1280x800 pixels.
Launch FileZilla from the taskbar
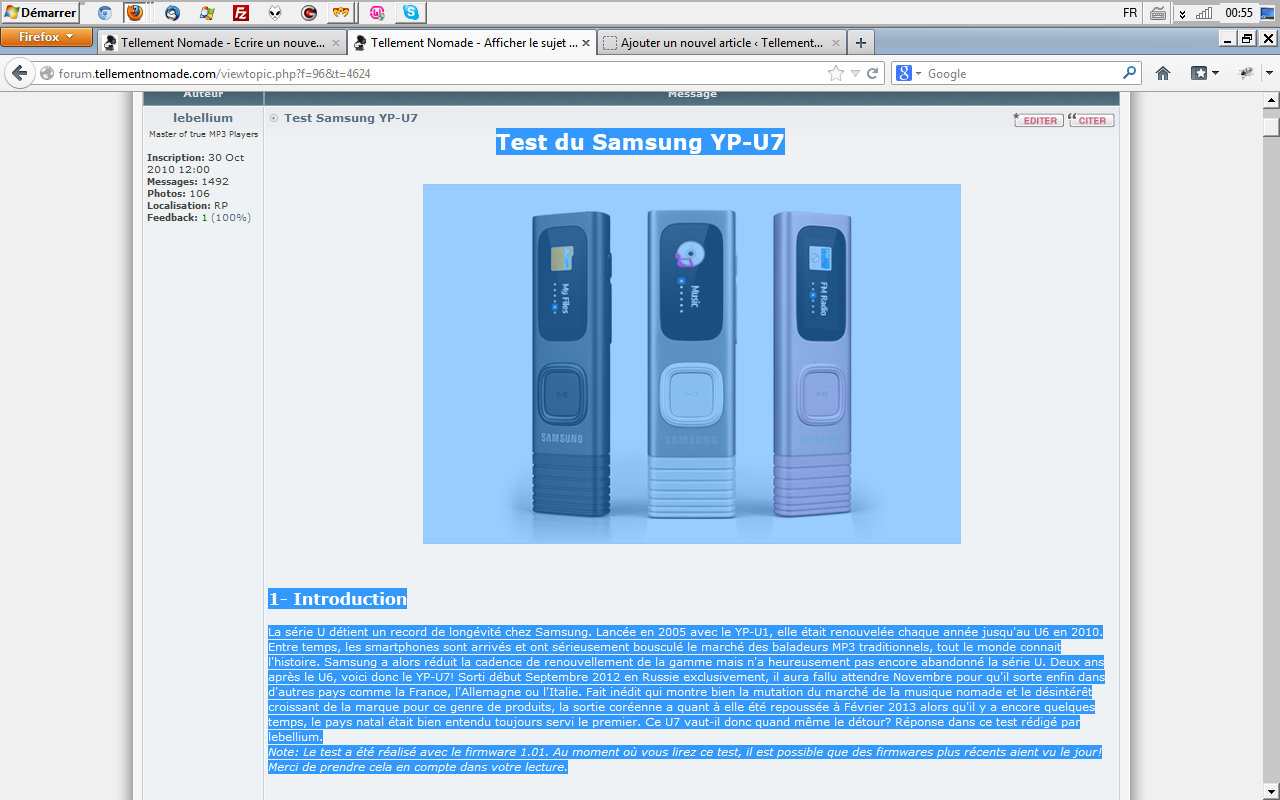pyautogui.click(x=241, y=13)
